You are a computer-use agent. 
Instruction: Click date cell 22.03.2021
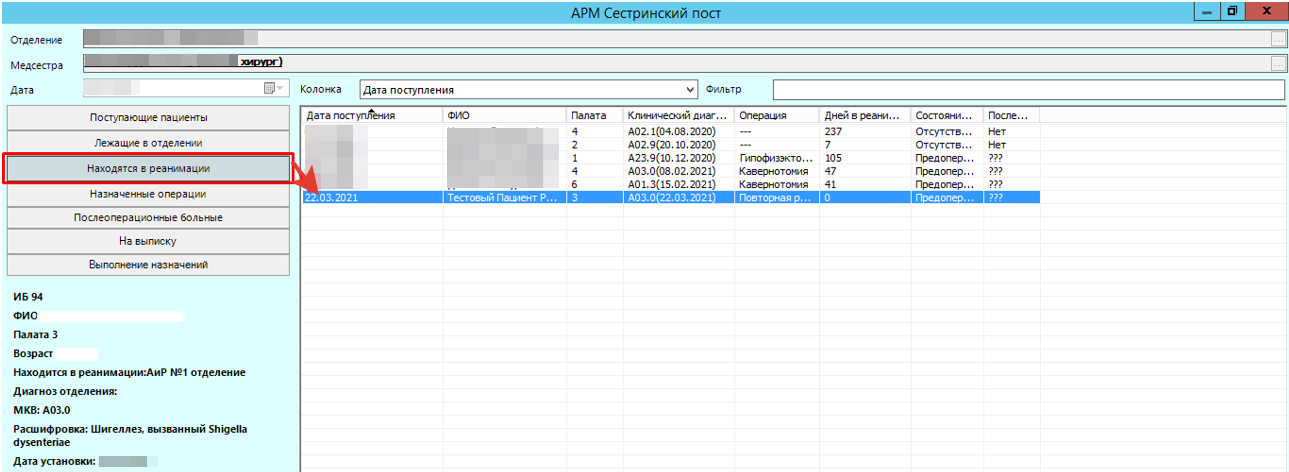pyautogui.click(x=372, y=198)
